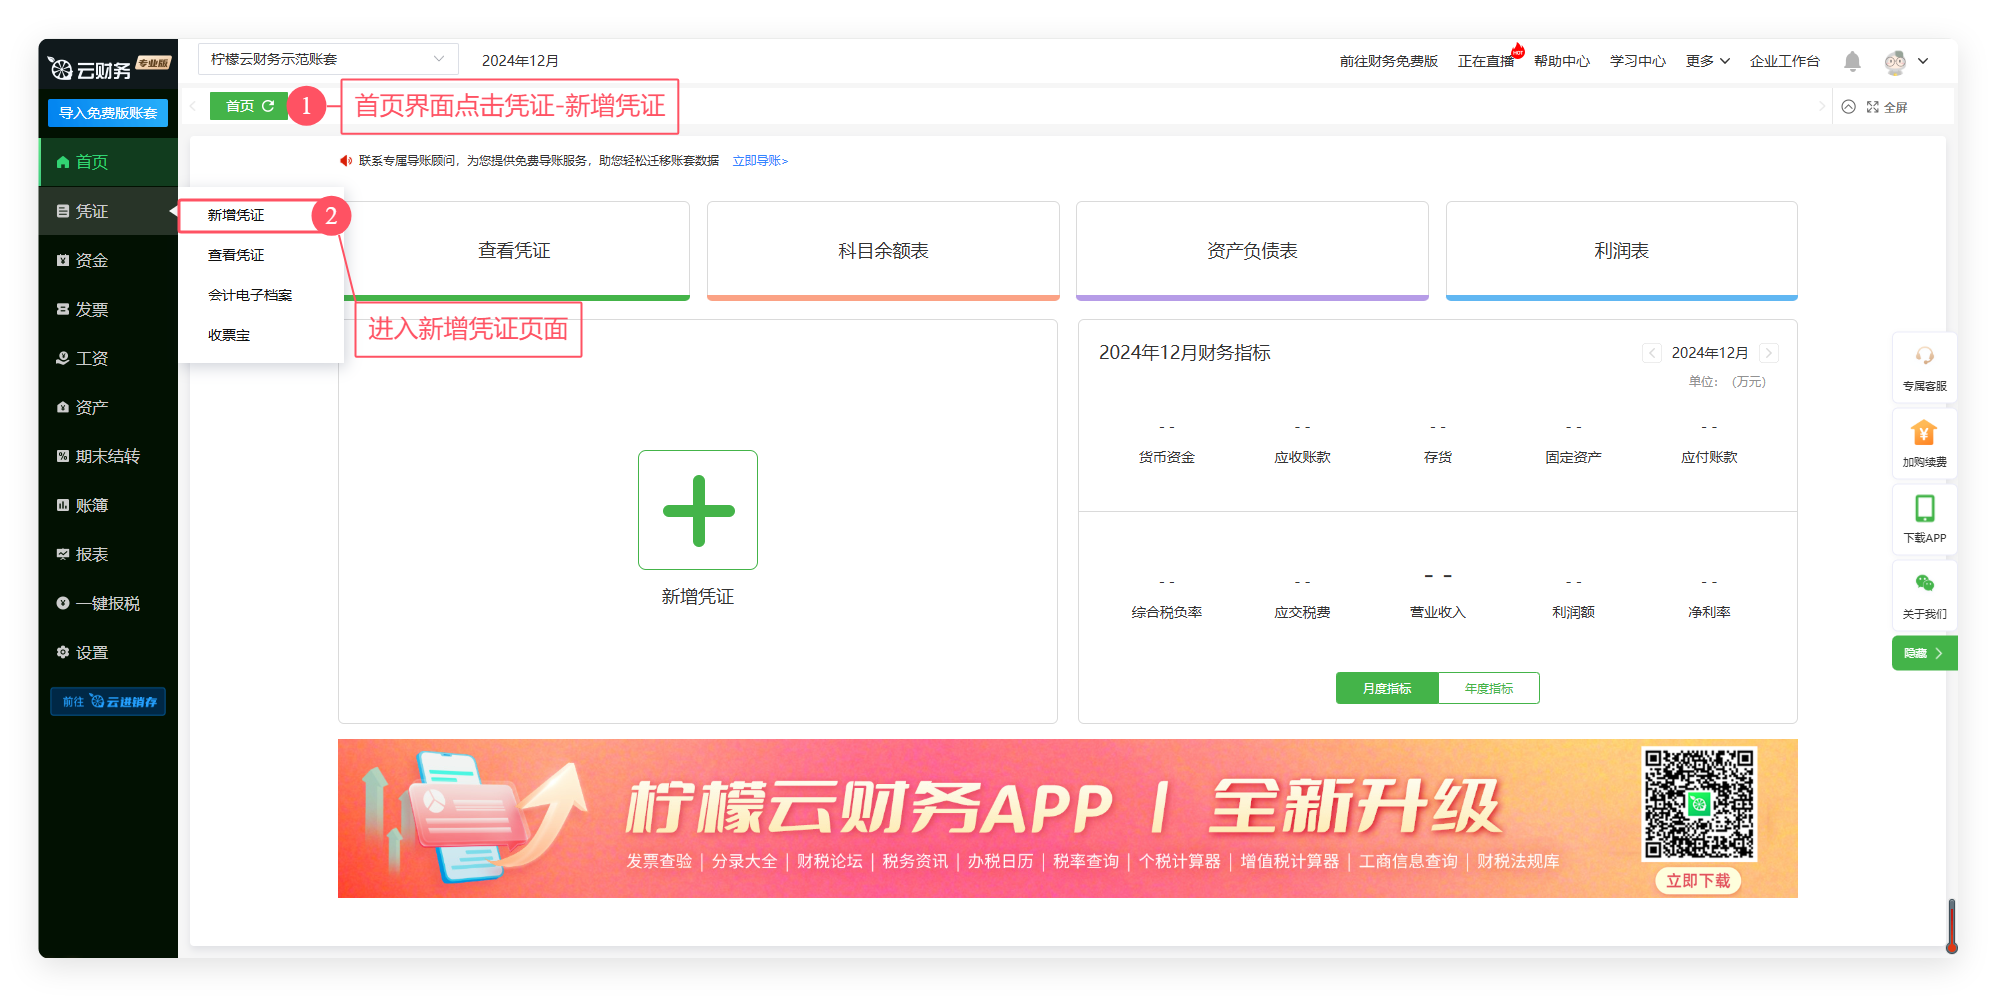Click the fullscreen expand icon

(x=1873, y=107)
